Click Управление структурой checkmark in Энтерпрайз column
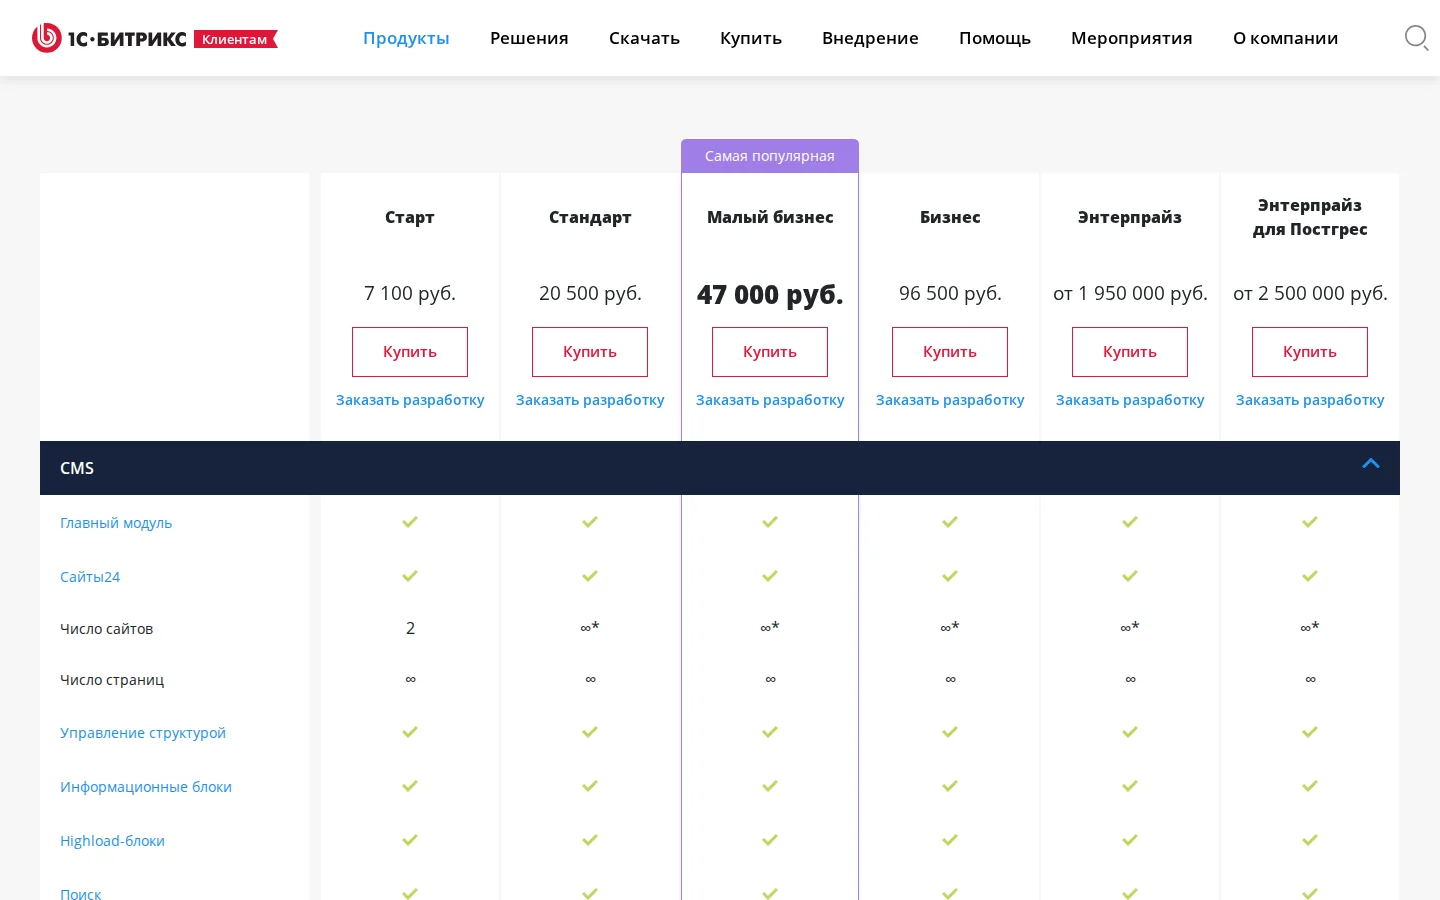This screenshot has width=1440, height=900. [1130, 732]
